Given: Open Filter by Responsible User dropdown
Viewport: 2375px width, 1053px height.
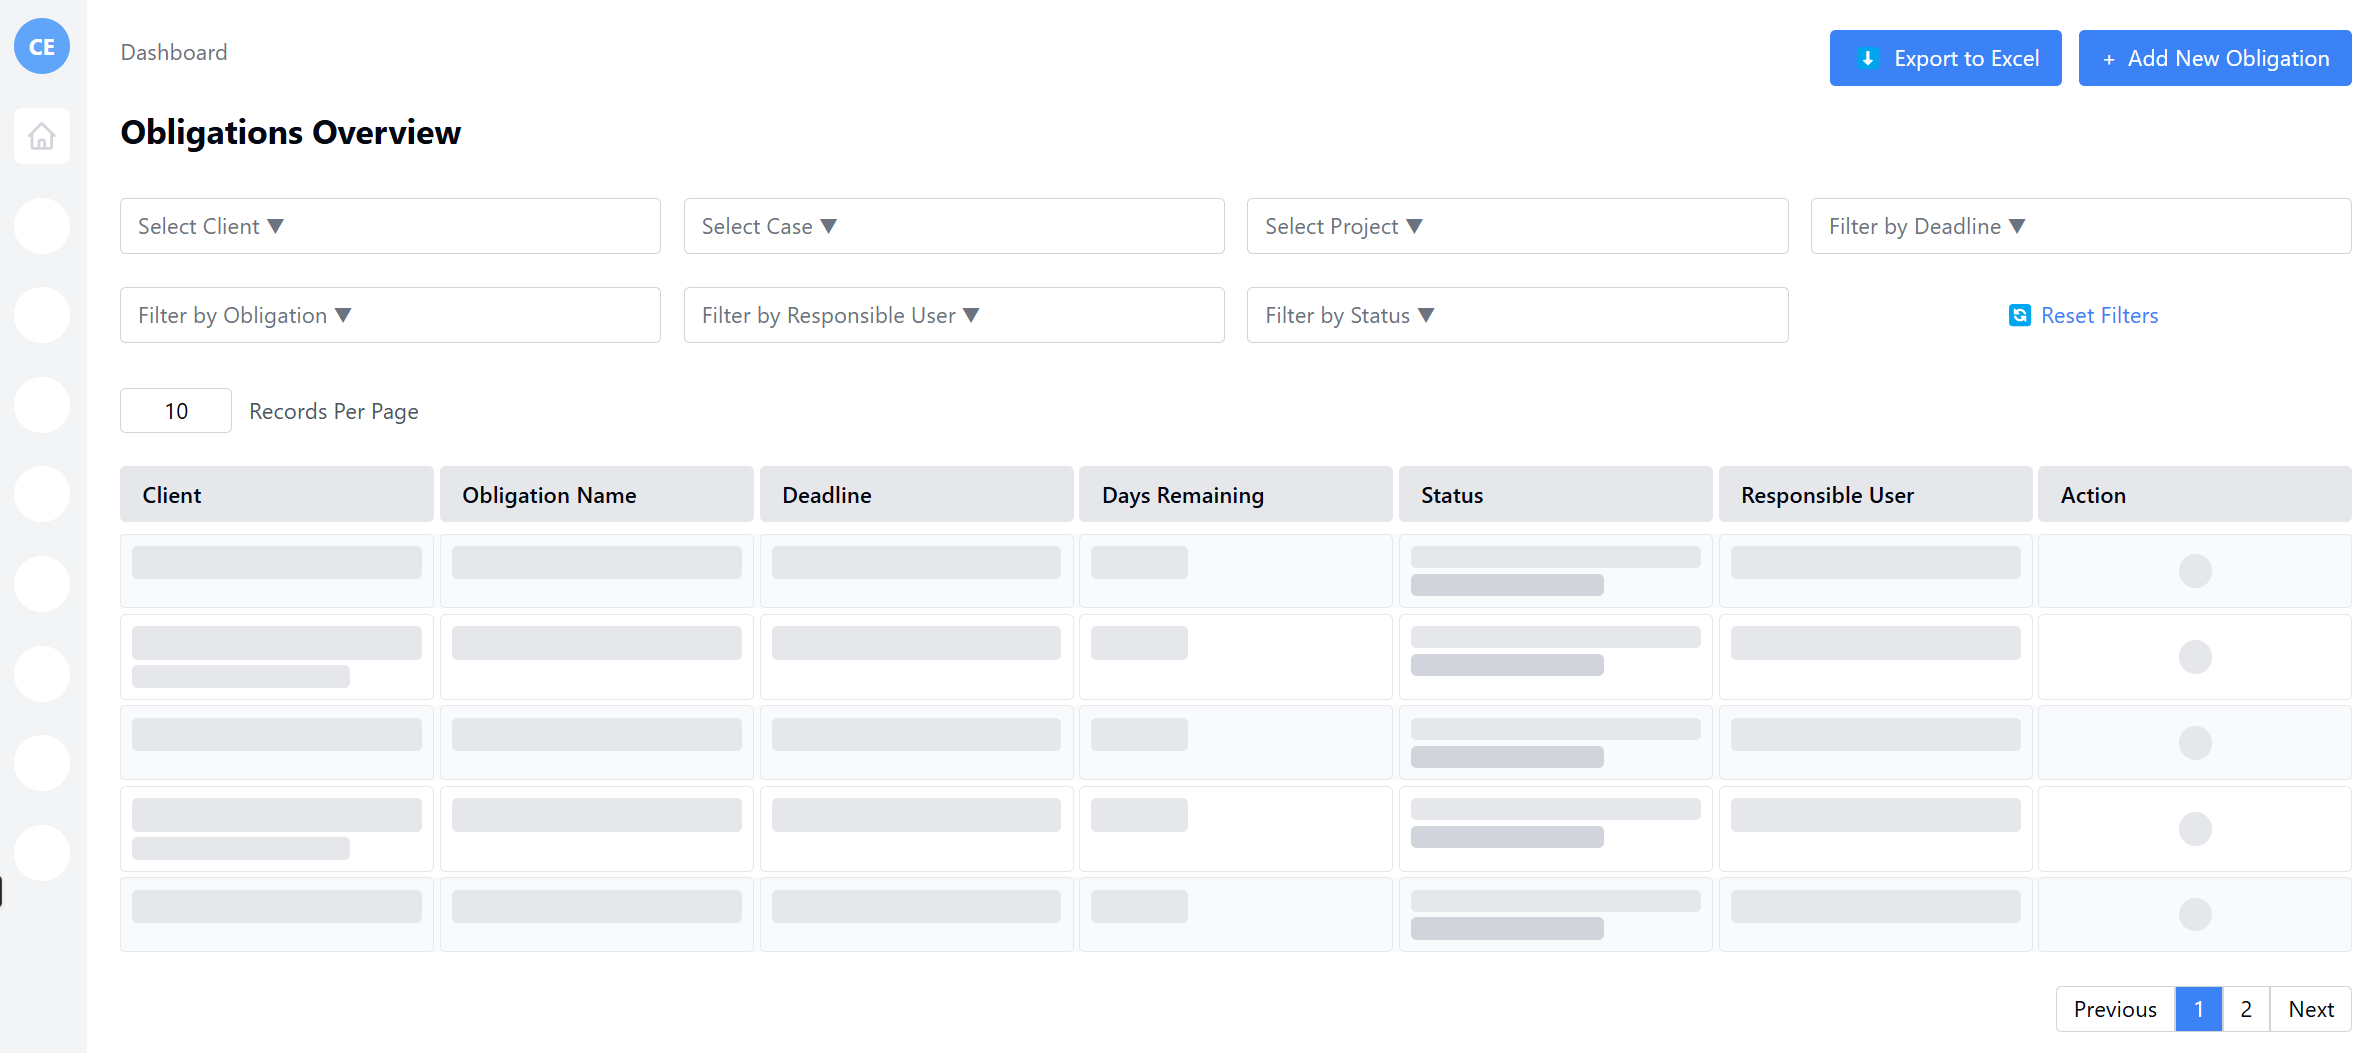Looking at the screenshot, I should pos(954,315).
